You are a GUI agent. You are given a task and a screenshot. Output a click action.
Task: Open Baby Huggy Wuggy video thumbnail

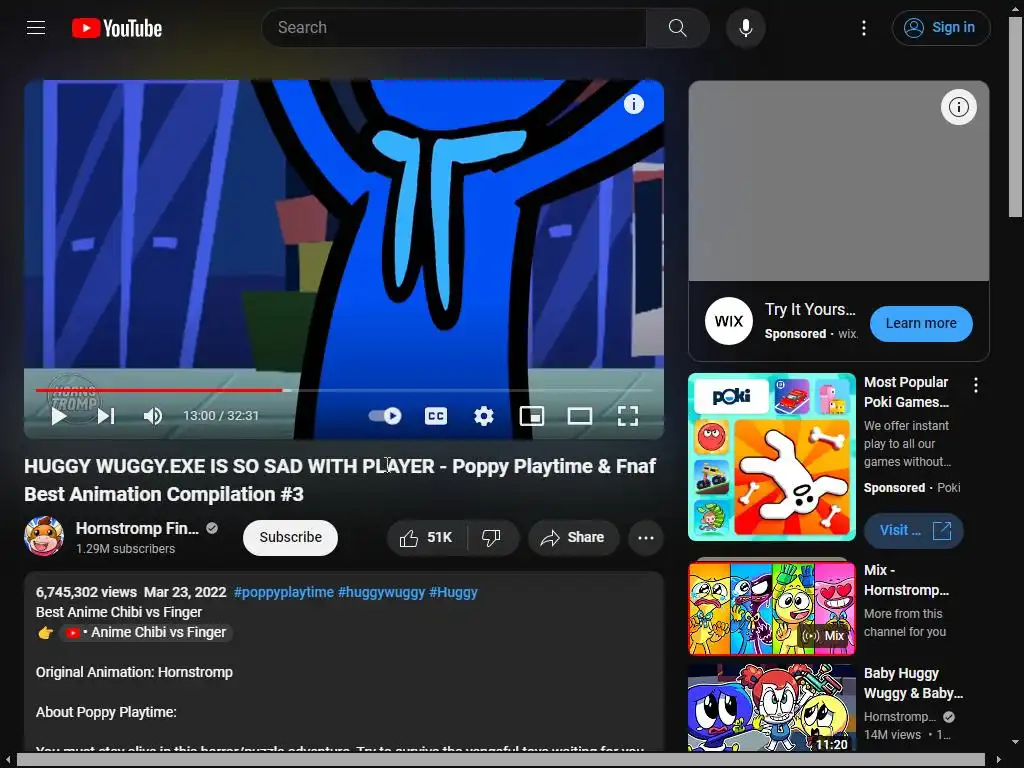click(x=772, y=708)
